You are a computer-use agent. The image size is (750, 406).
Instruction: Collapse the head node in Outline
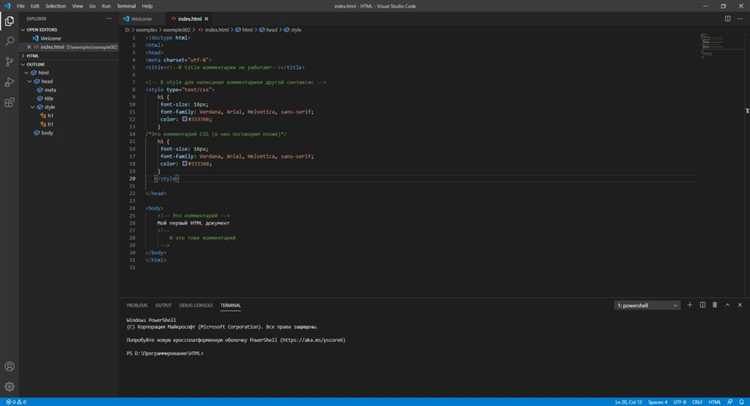tap(30, 81)
